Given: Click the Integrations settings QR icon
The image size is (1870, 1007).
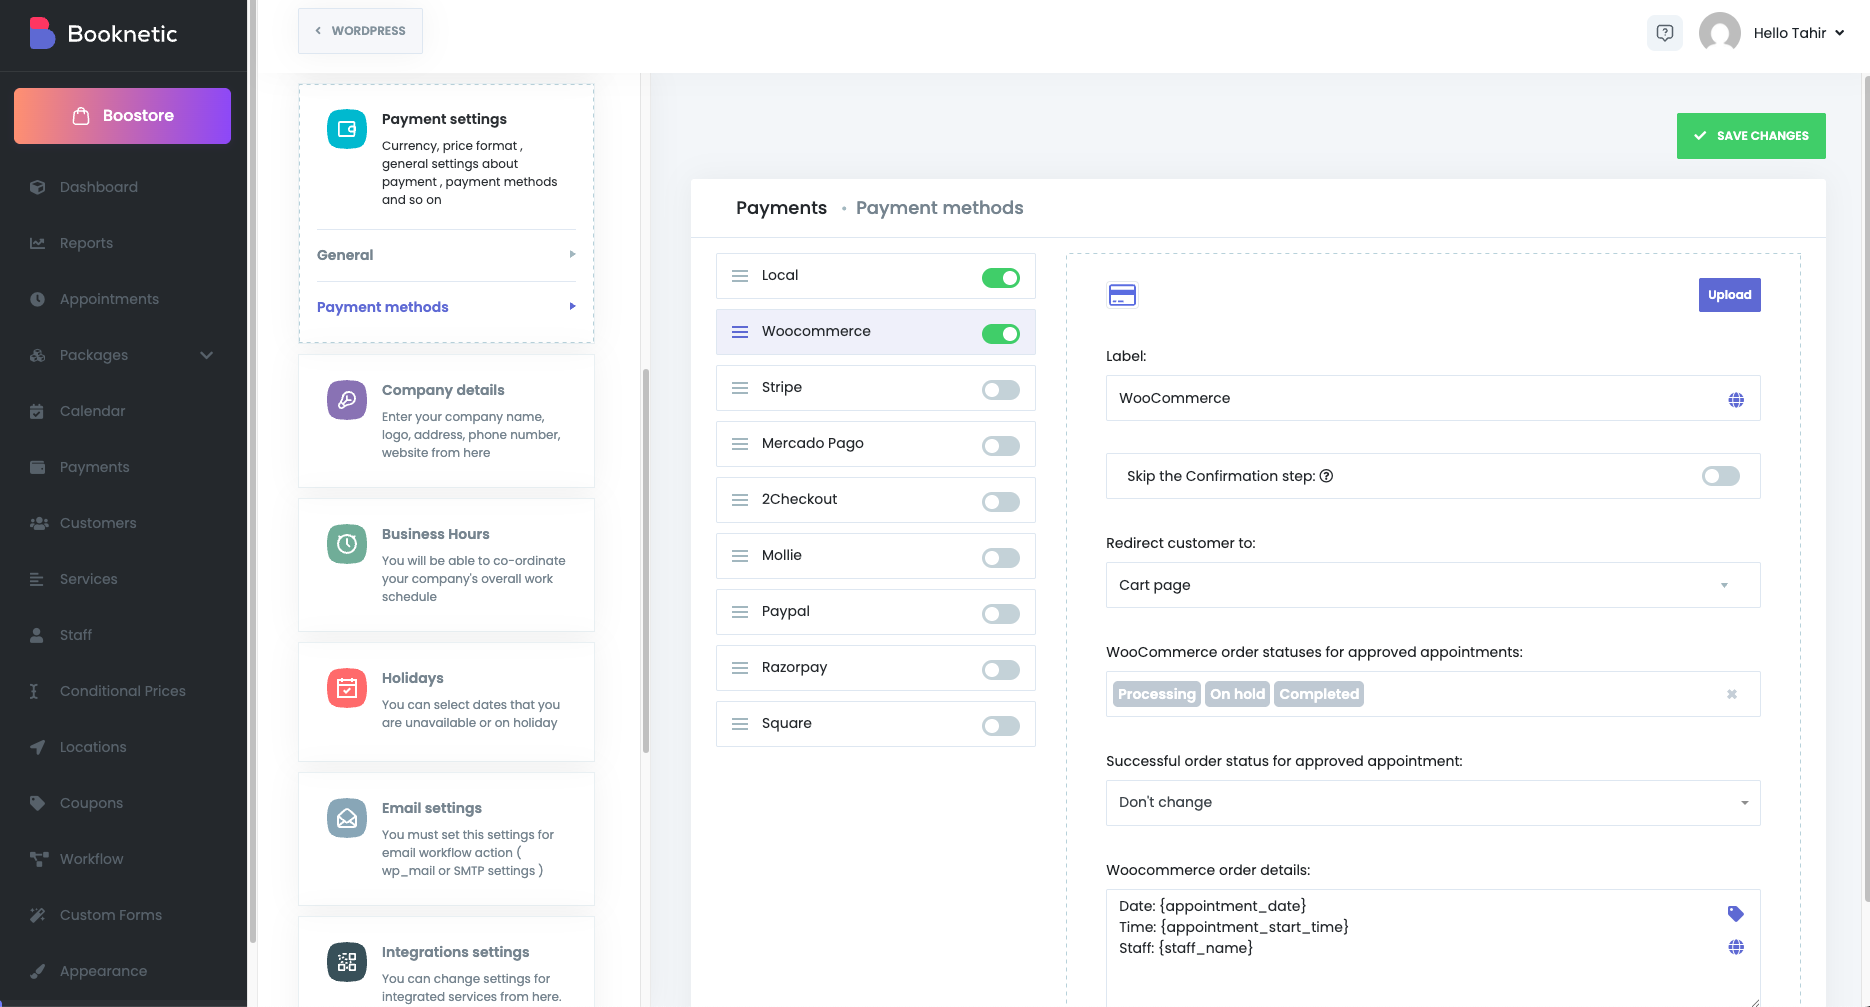Looking at the screenshot, I should click(x=347, y=962).
